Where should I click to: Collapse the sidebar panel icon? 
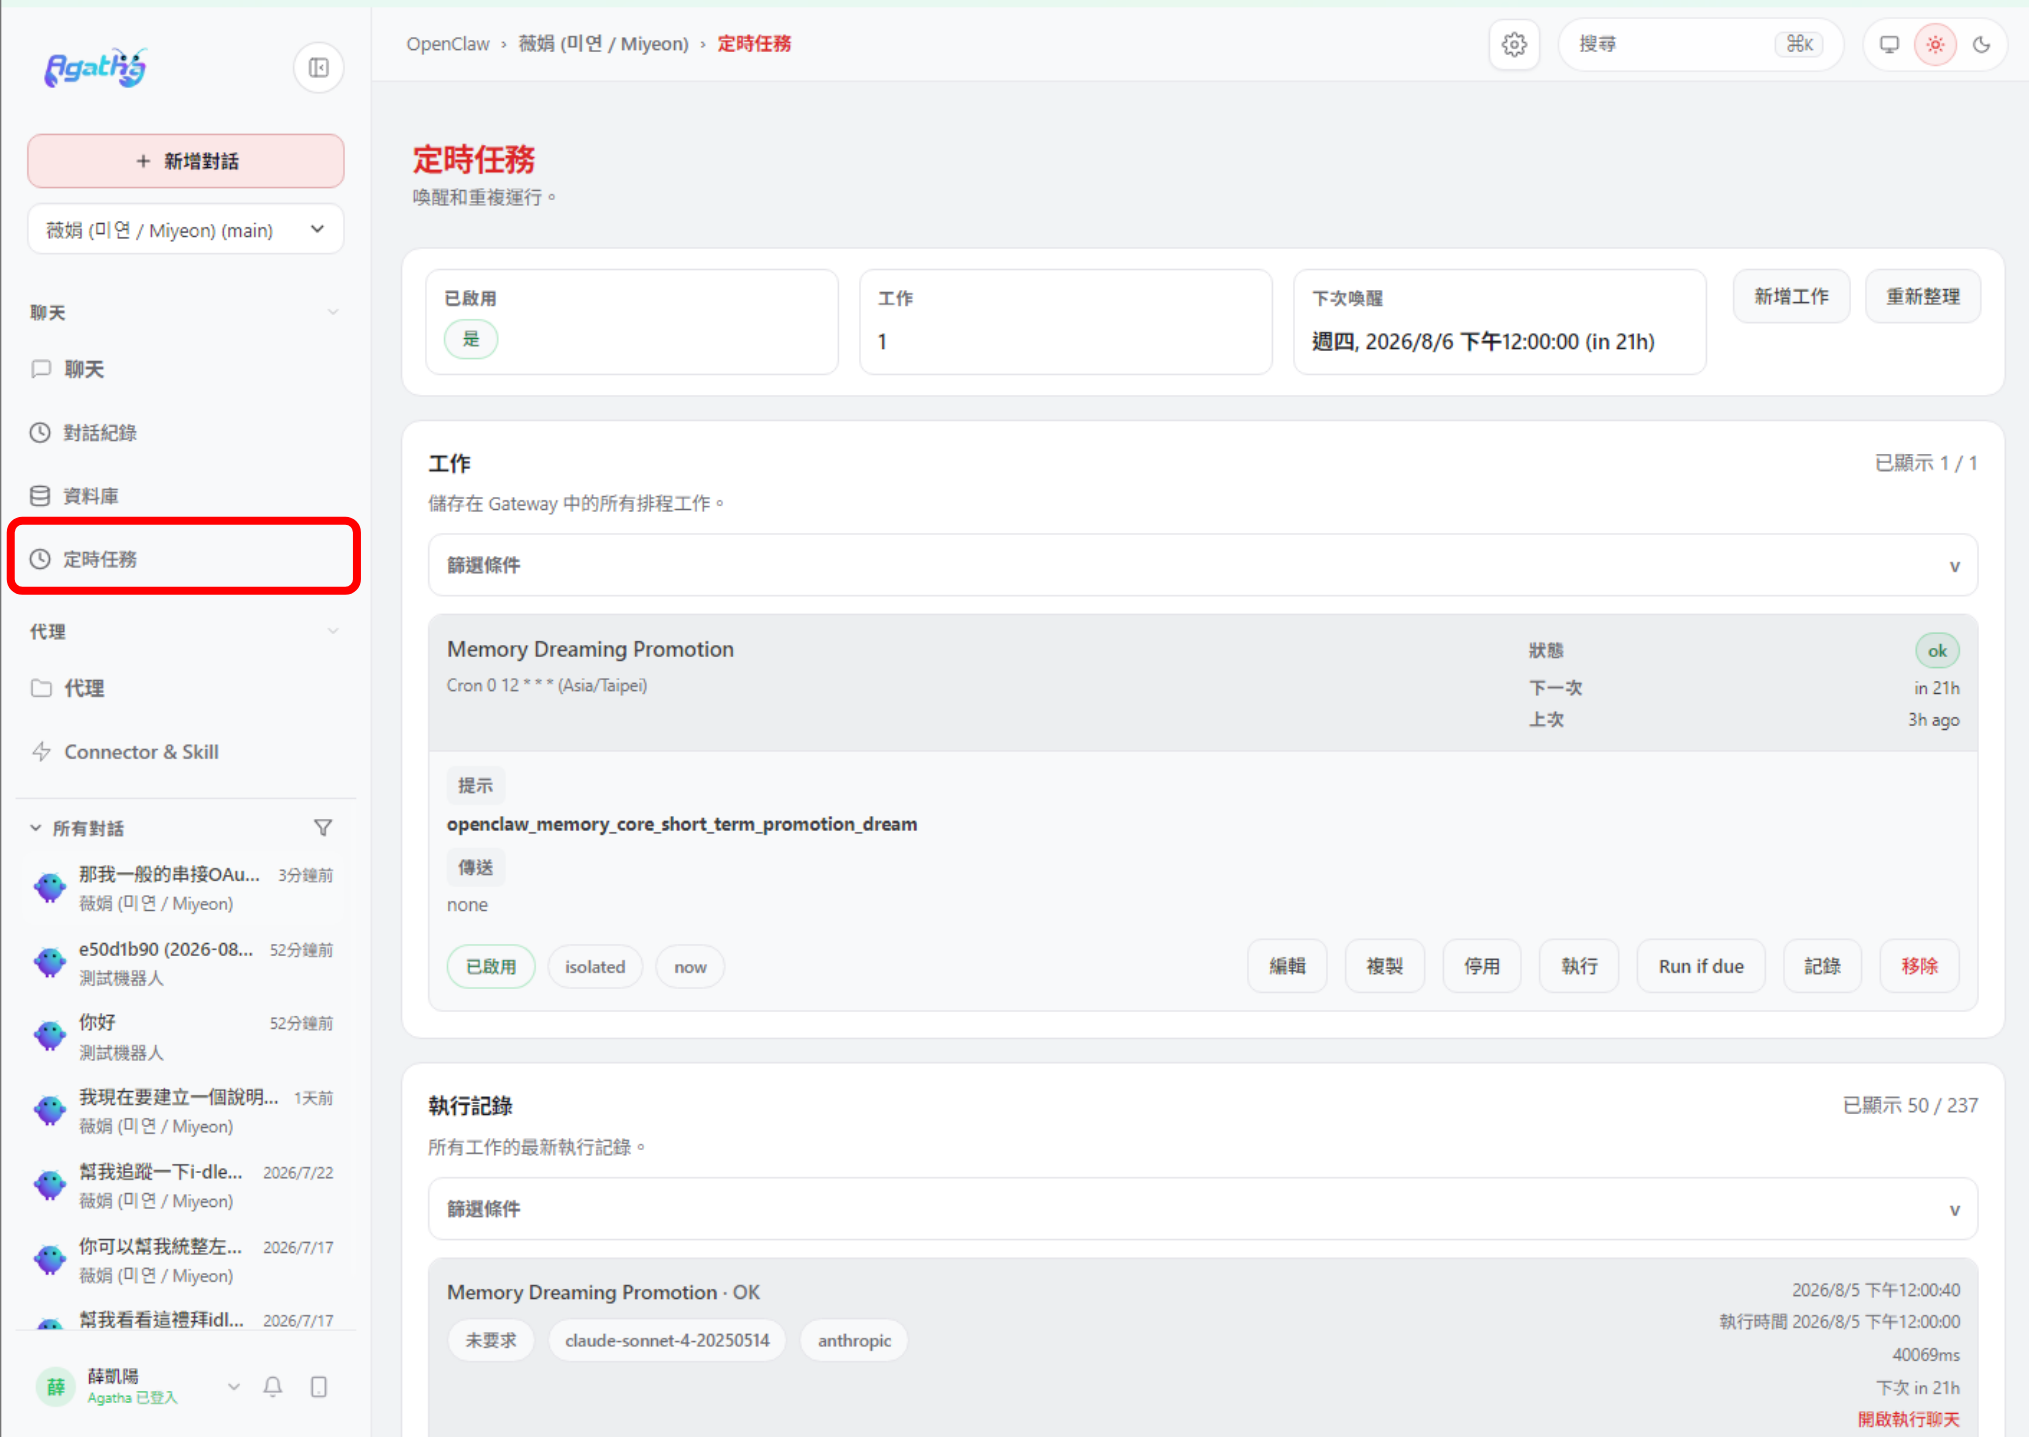(318, 68)
